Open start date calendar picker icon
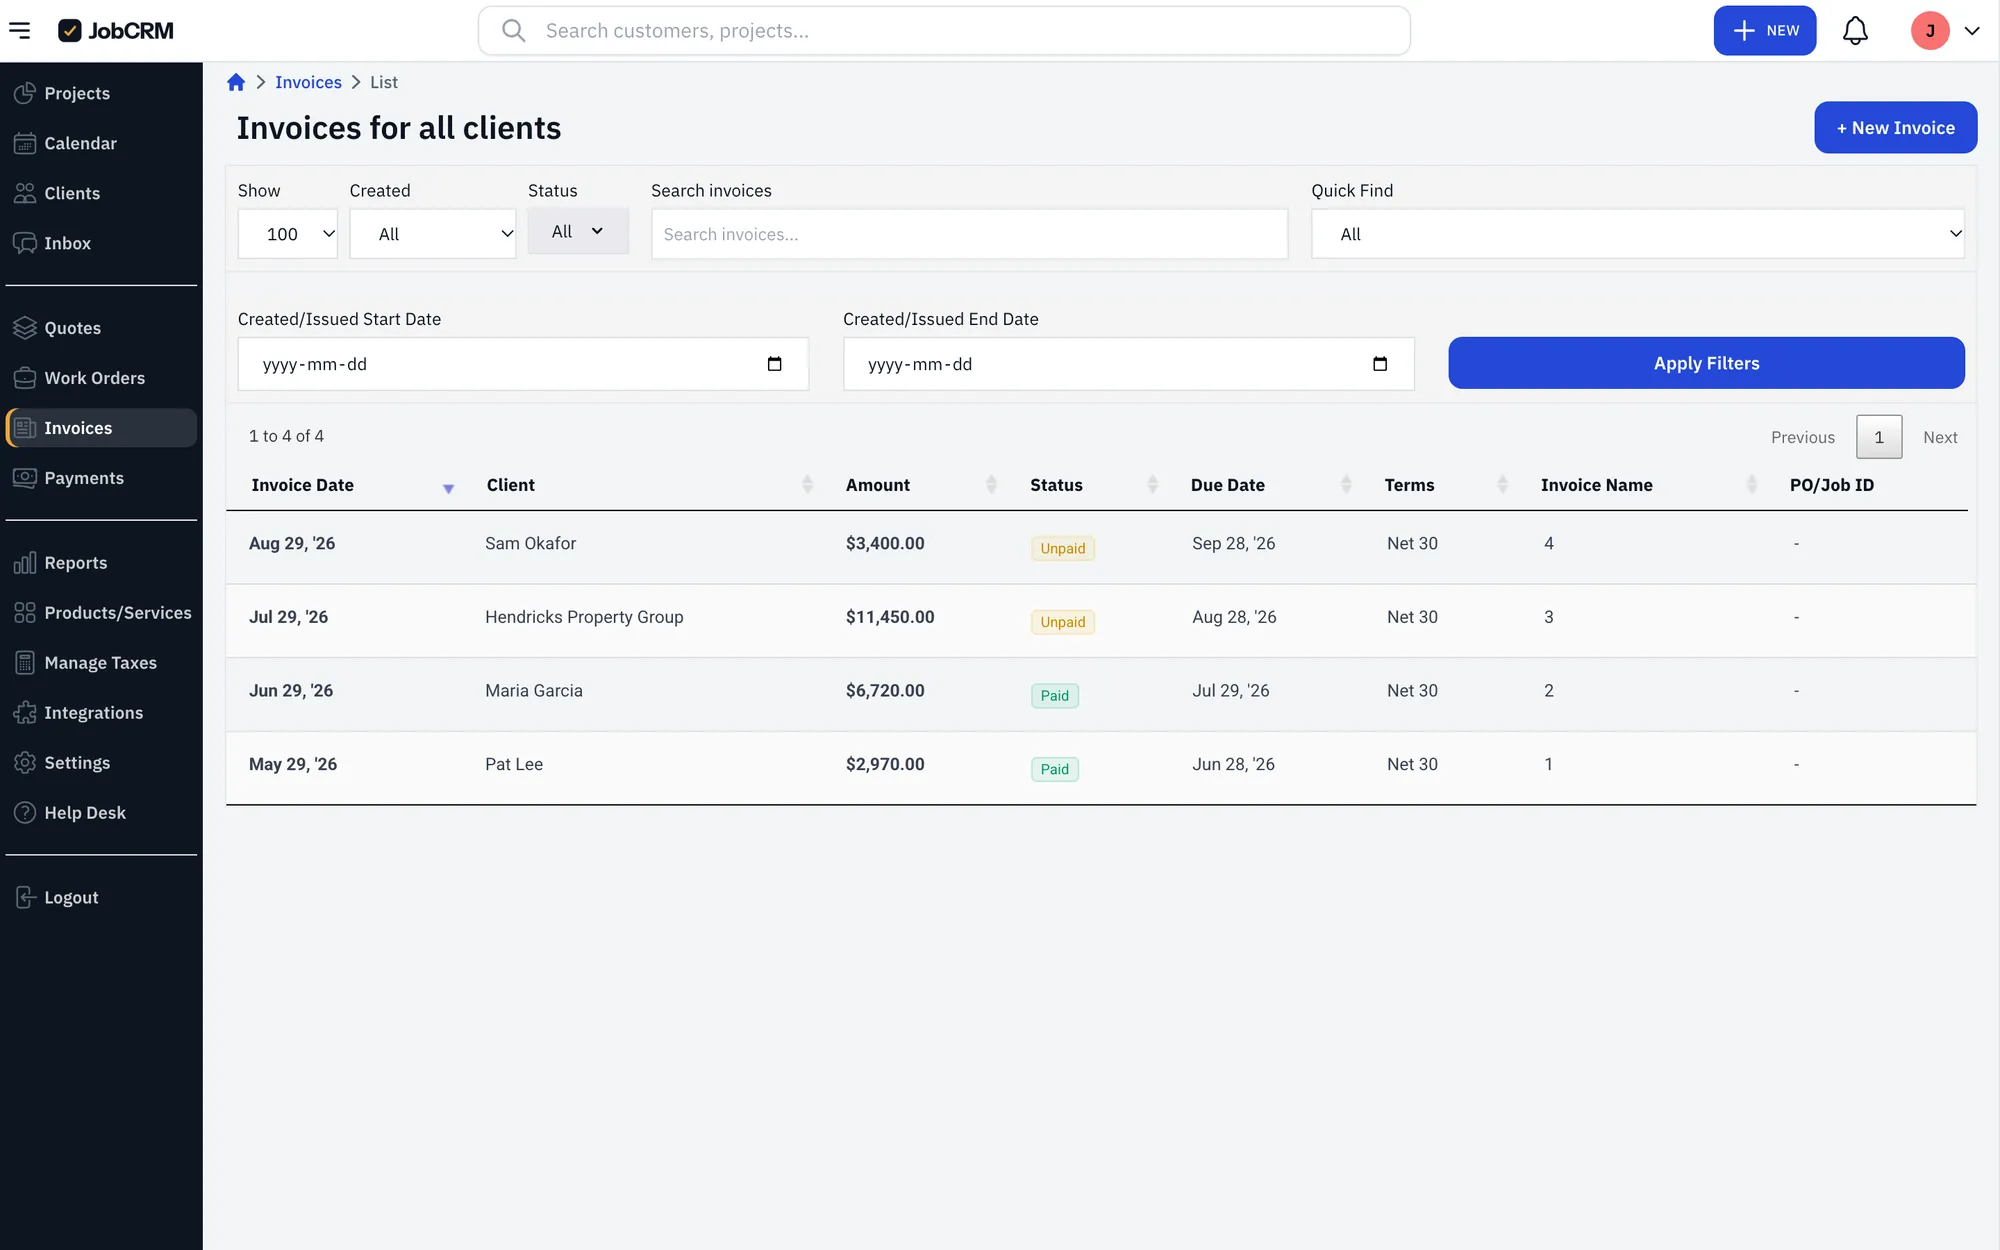Viewport: 2000px width, 1250px height. pos(774,364)
